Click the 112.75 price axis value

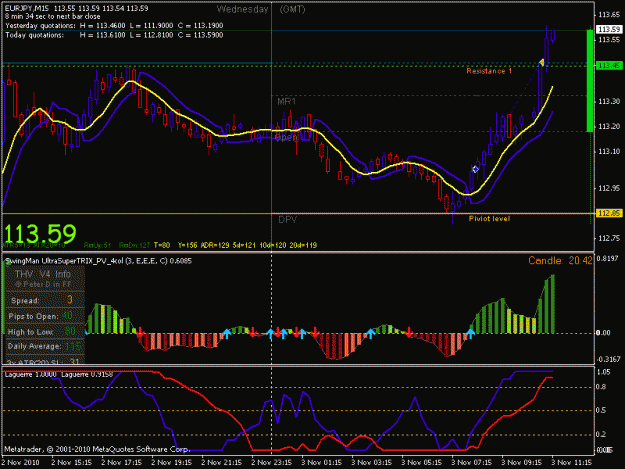[x=609, y=238]
